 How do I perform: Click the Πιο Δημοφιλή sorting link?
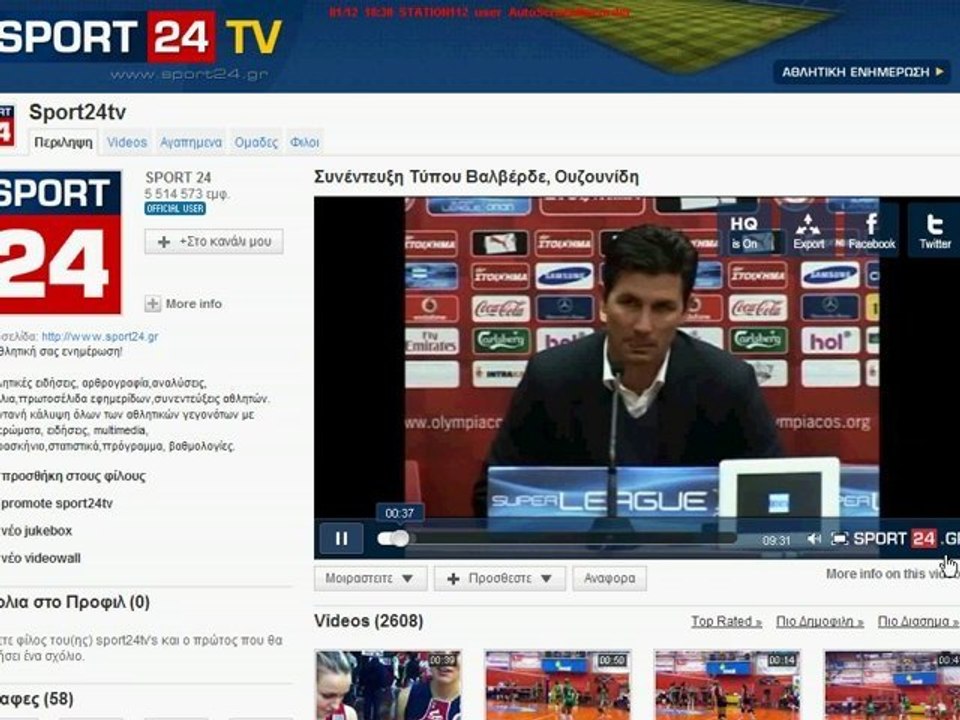tap(819, 621)
